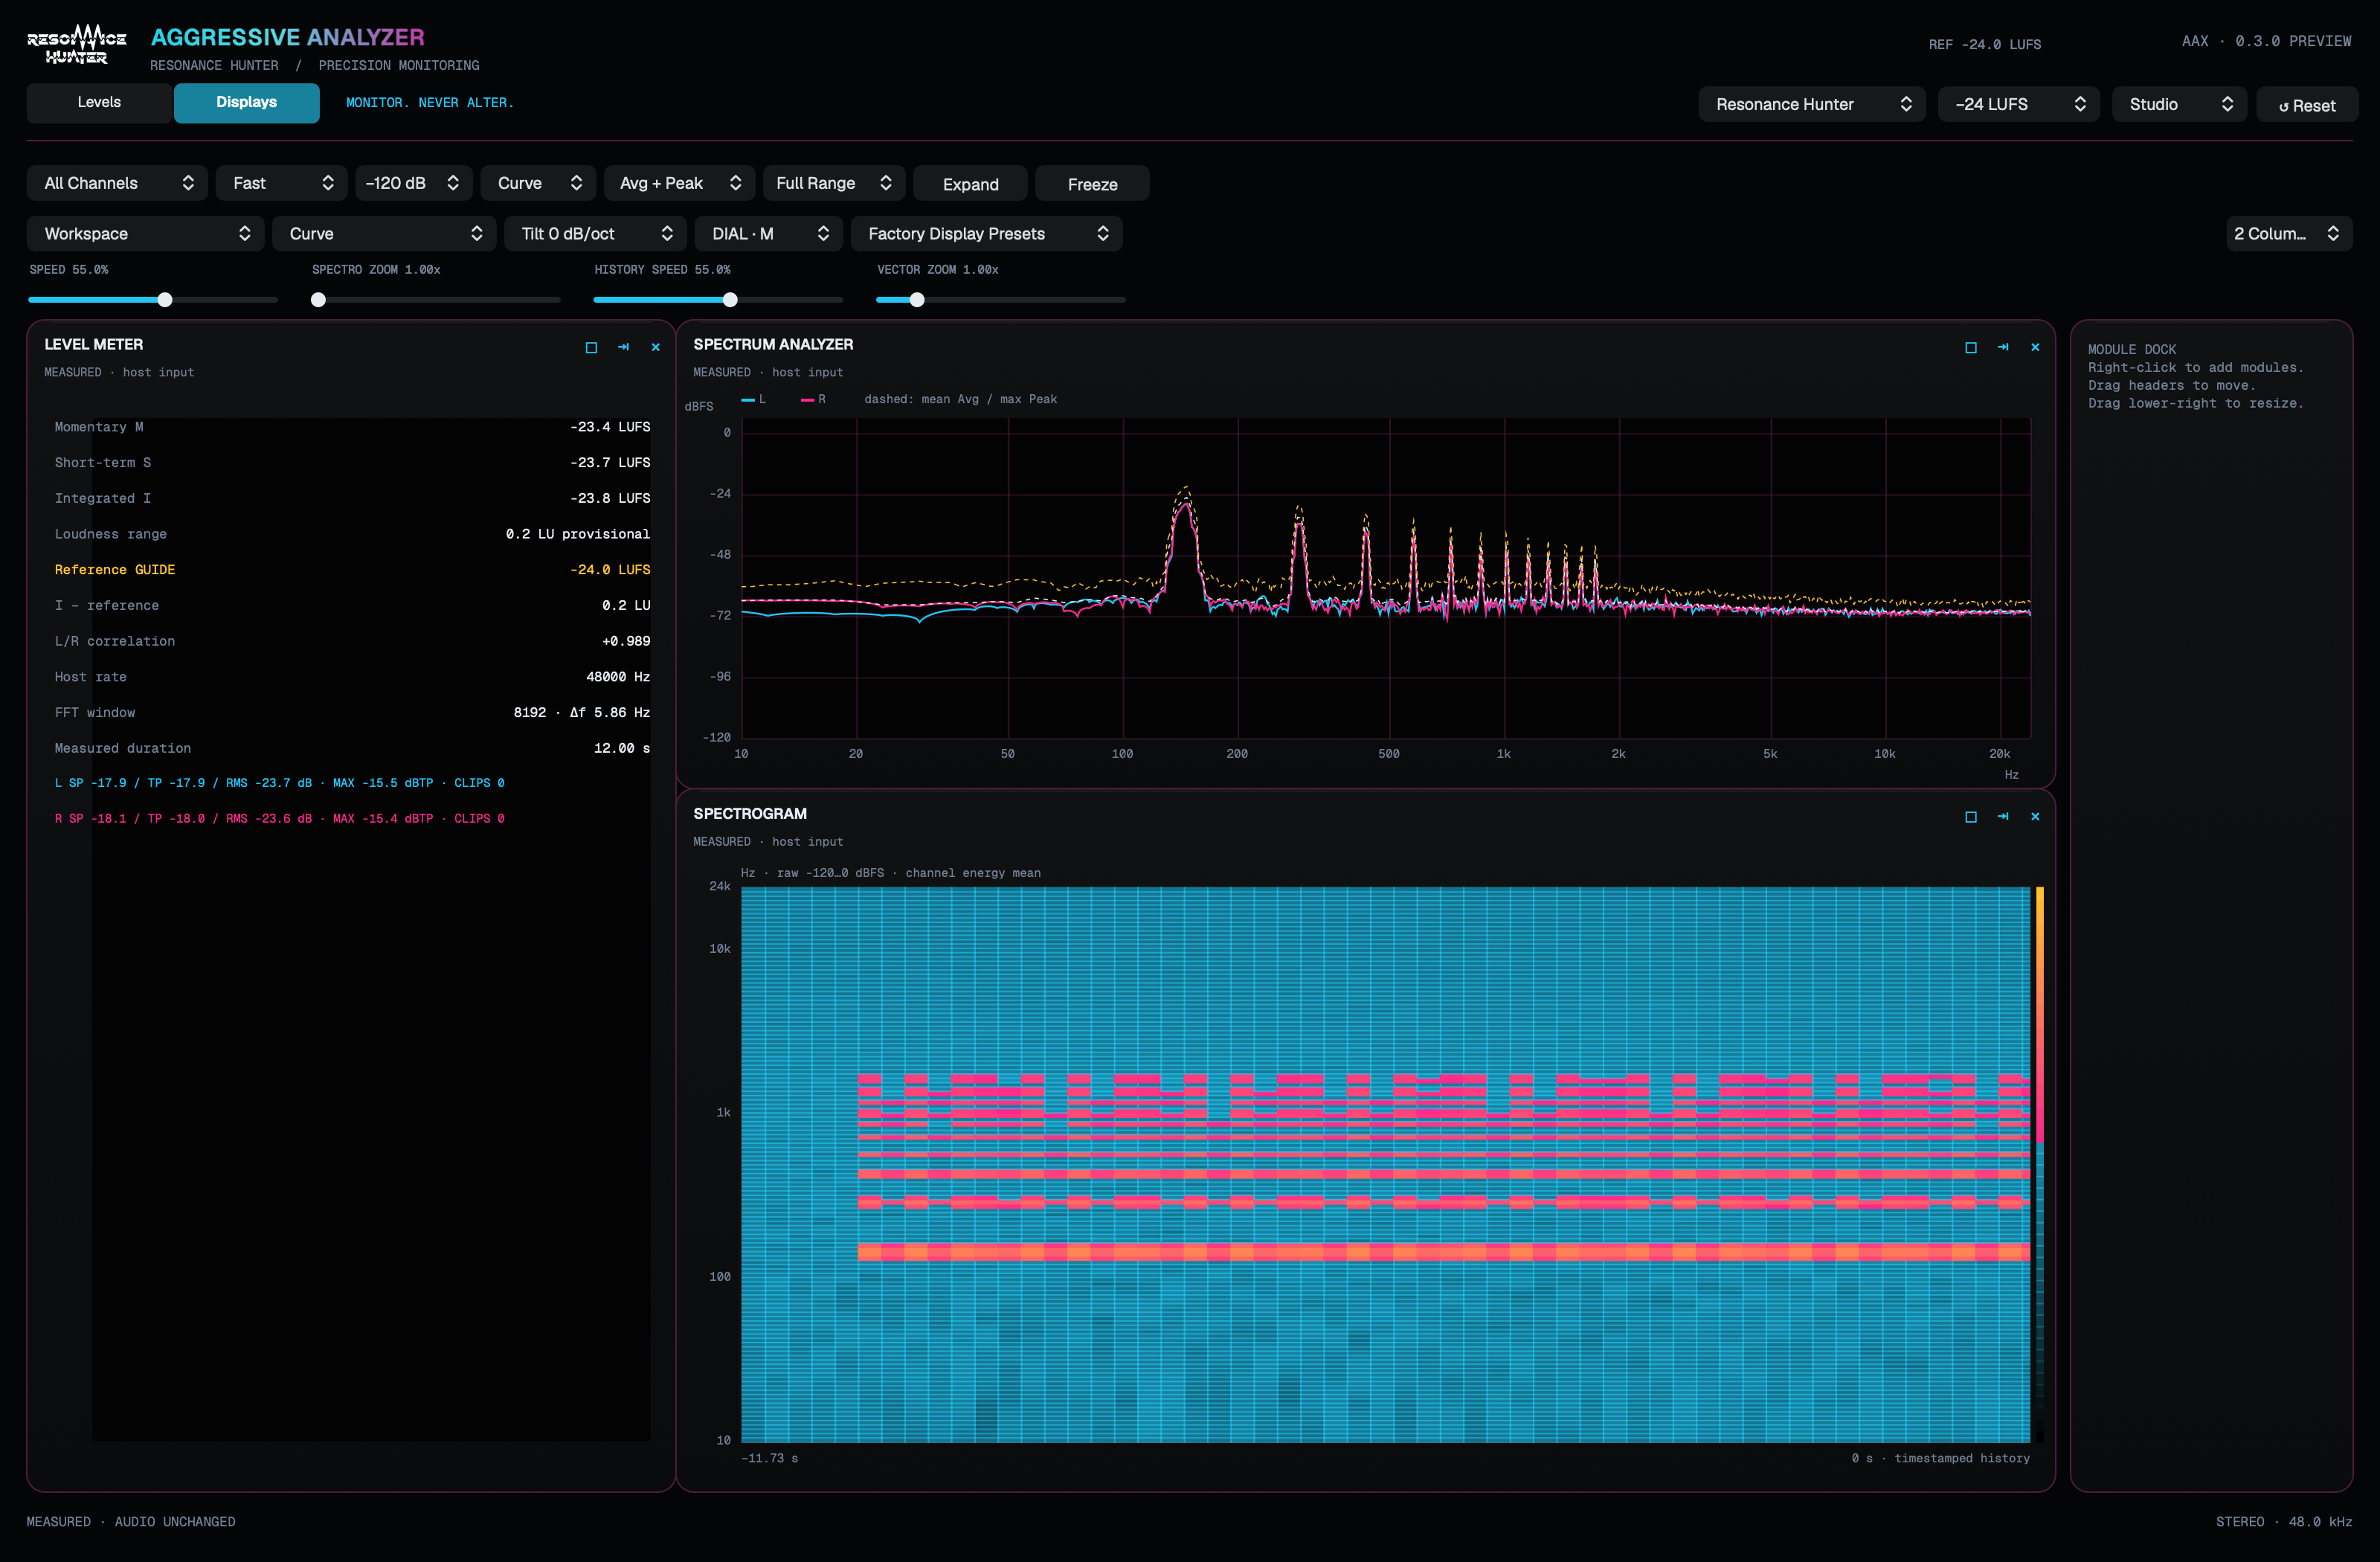The width and height of the screenshot is (2380, 1562).
Task: Click the History Speed slider handle
Action: tap(730, 300)
